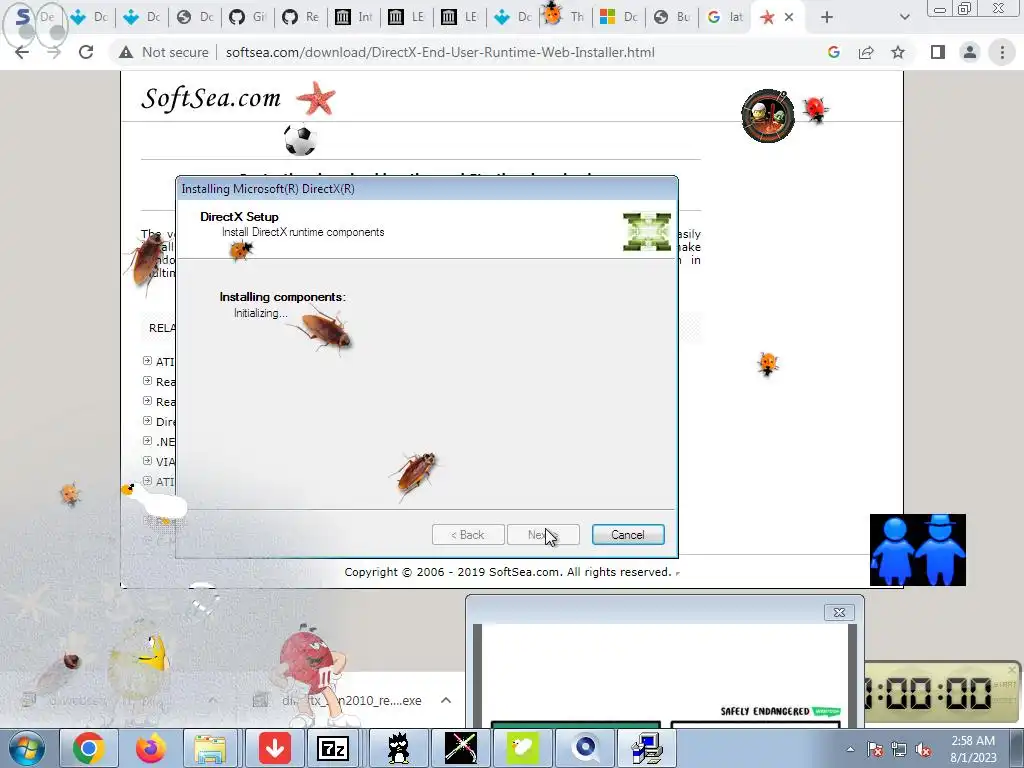Viewport: 1024px width, 768px height.
Task: Click the red starfish next to SoftSea logo
Action: (316, 98)
